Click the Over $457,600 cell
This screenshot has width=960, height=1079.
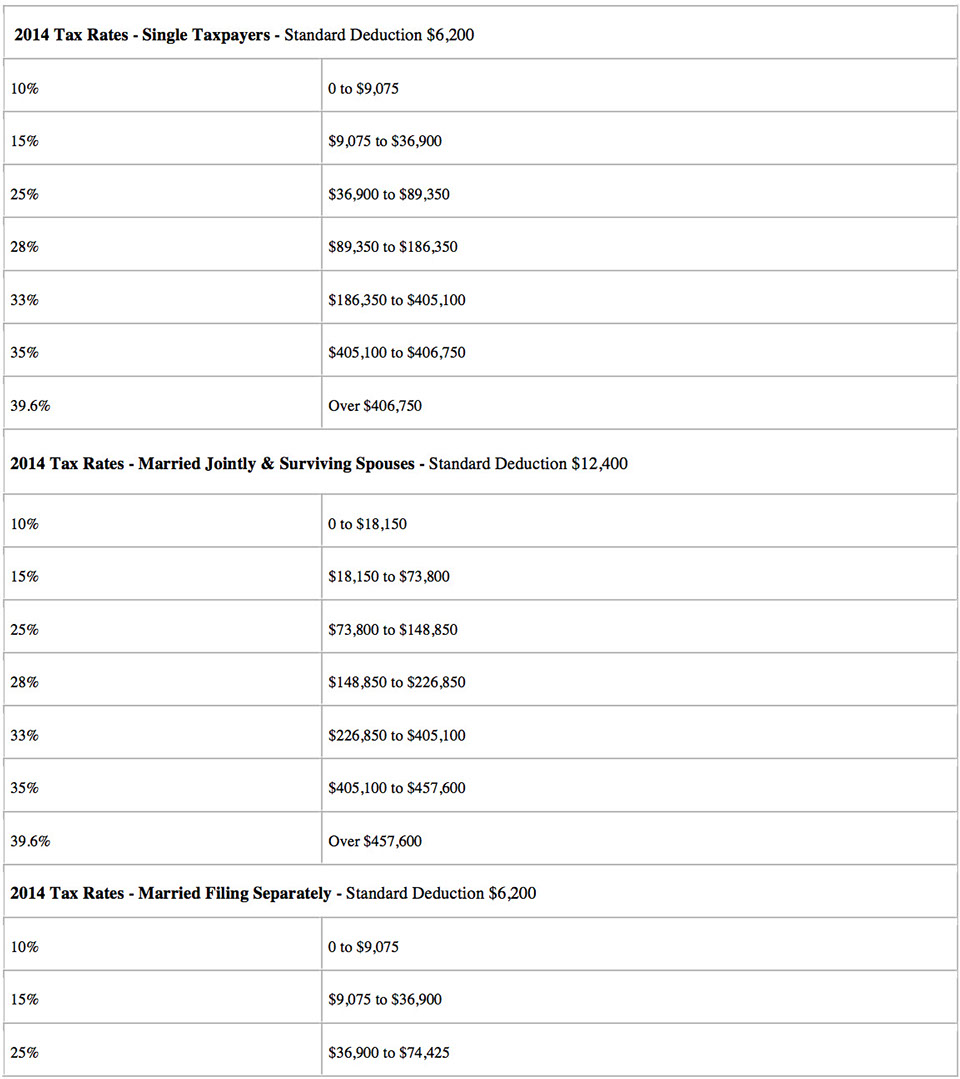(375, 841)
